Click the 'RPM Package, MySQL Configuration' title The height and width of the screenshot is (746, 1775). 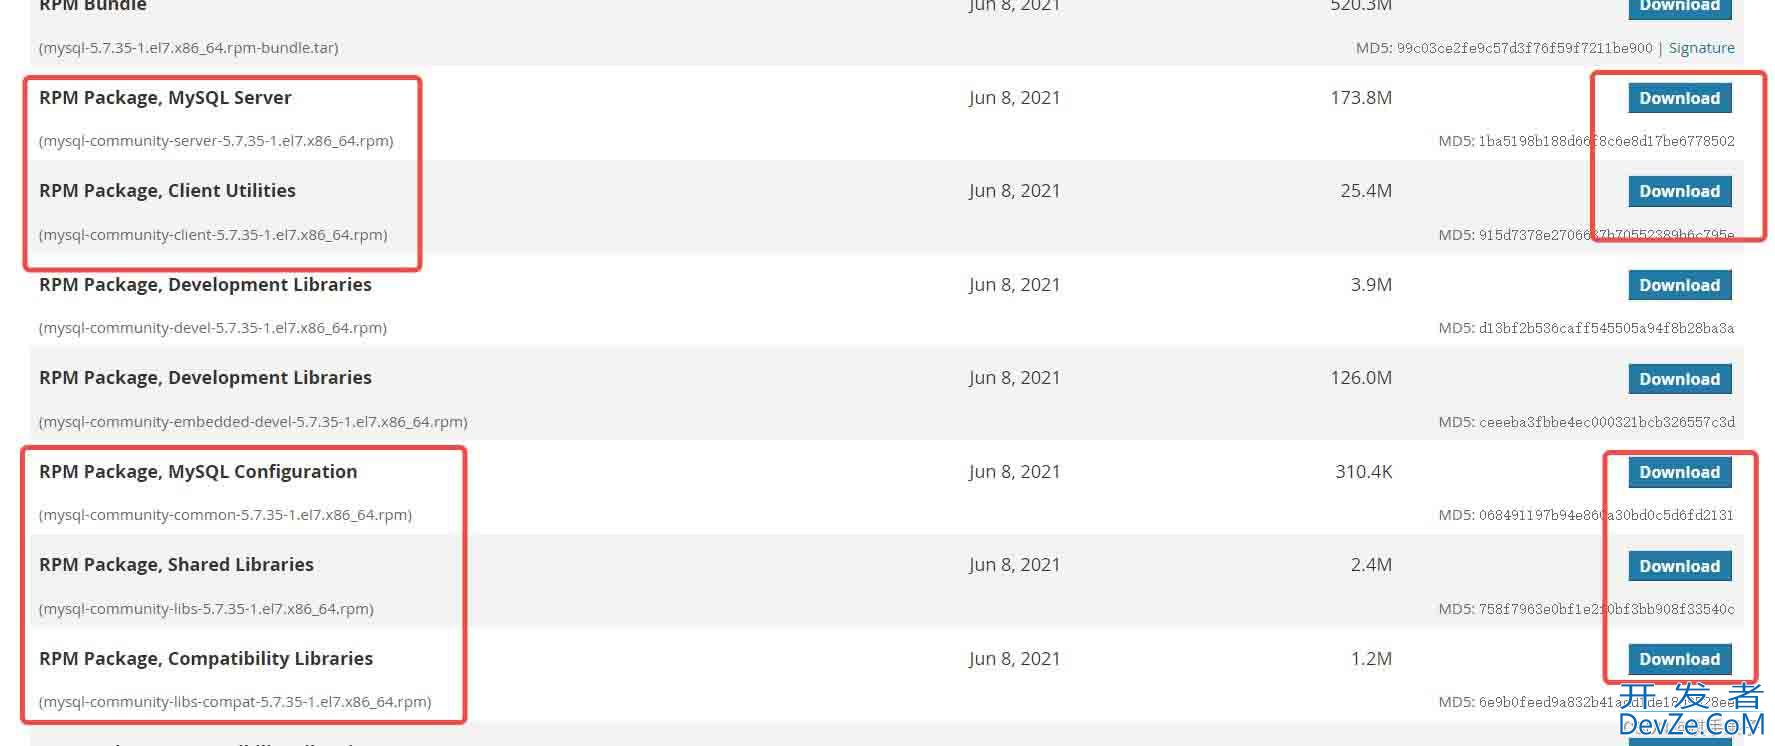coord(198,472)
